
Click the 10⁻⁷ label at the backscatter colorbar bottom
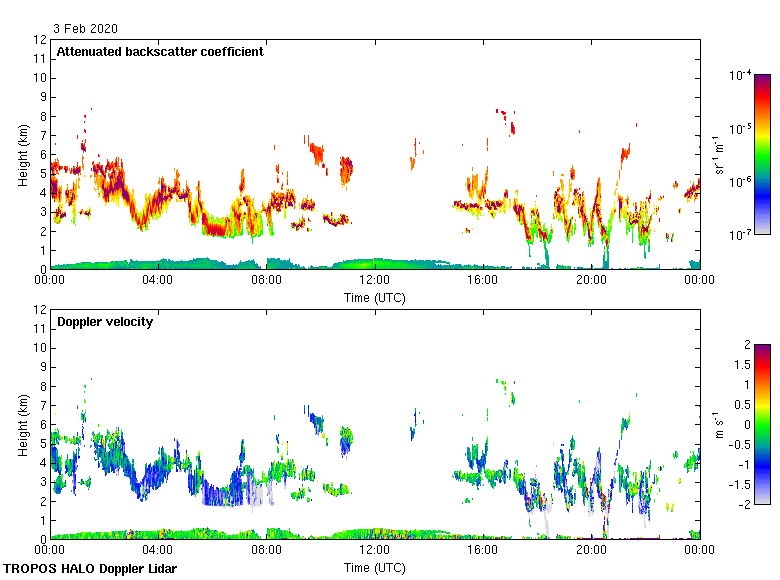click(741, 234)
